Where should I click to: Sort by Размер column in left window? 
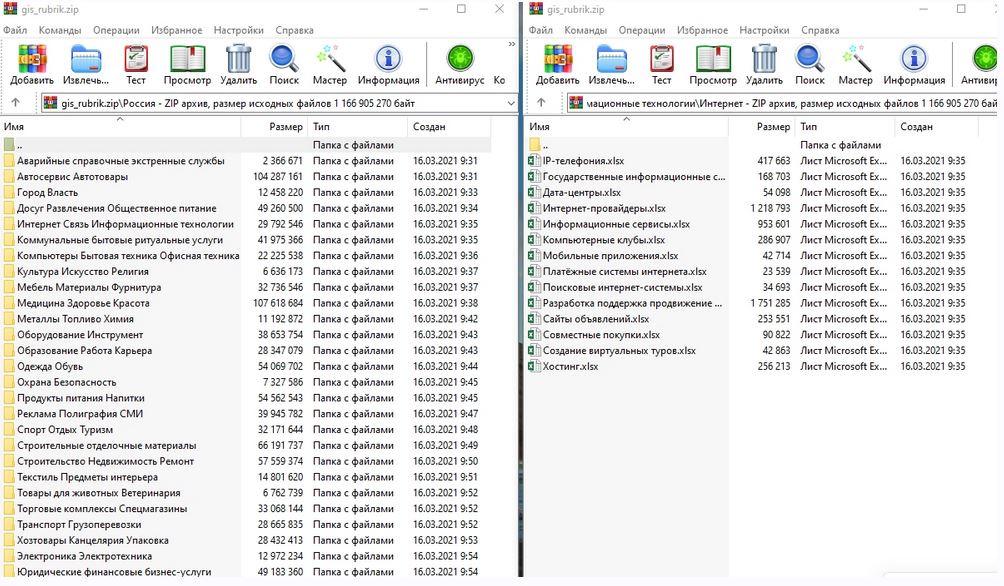(x=286, y=127)
